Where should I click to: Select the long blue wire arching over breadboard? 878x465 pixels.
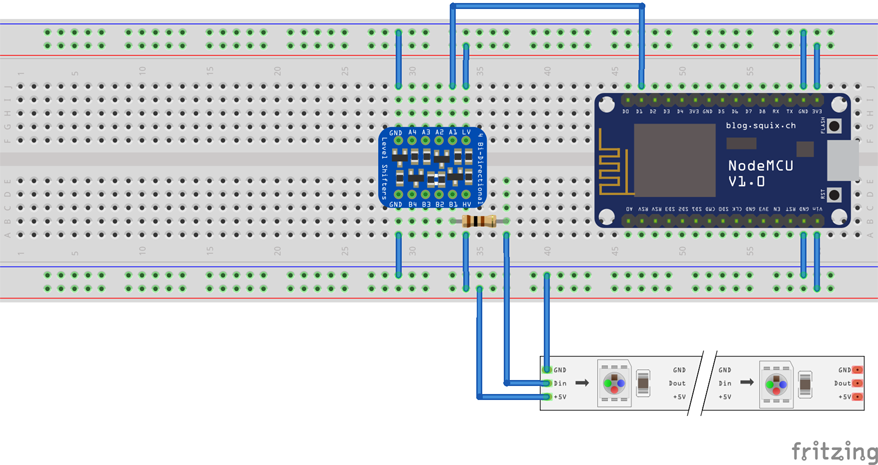pyautogui.click(x=547, y=6)
